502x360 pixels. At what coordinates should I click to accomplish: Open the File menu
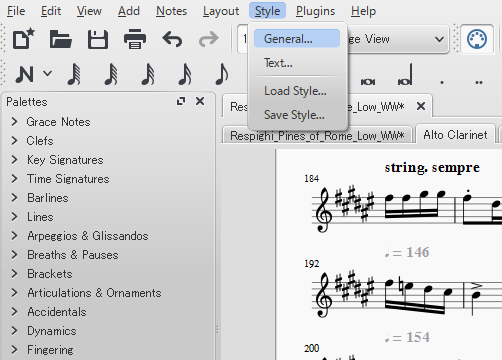[16, 11]
